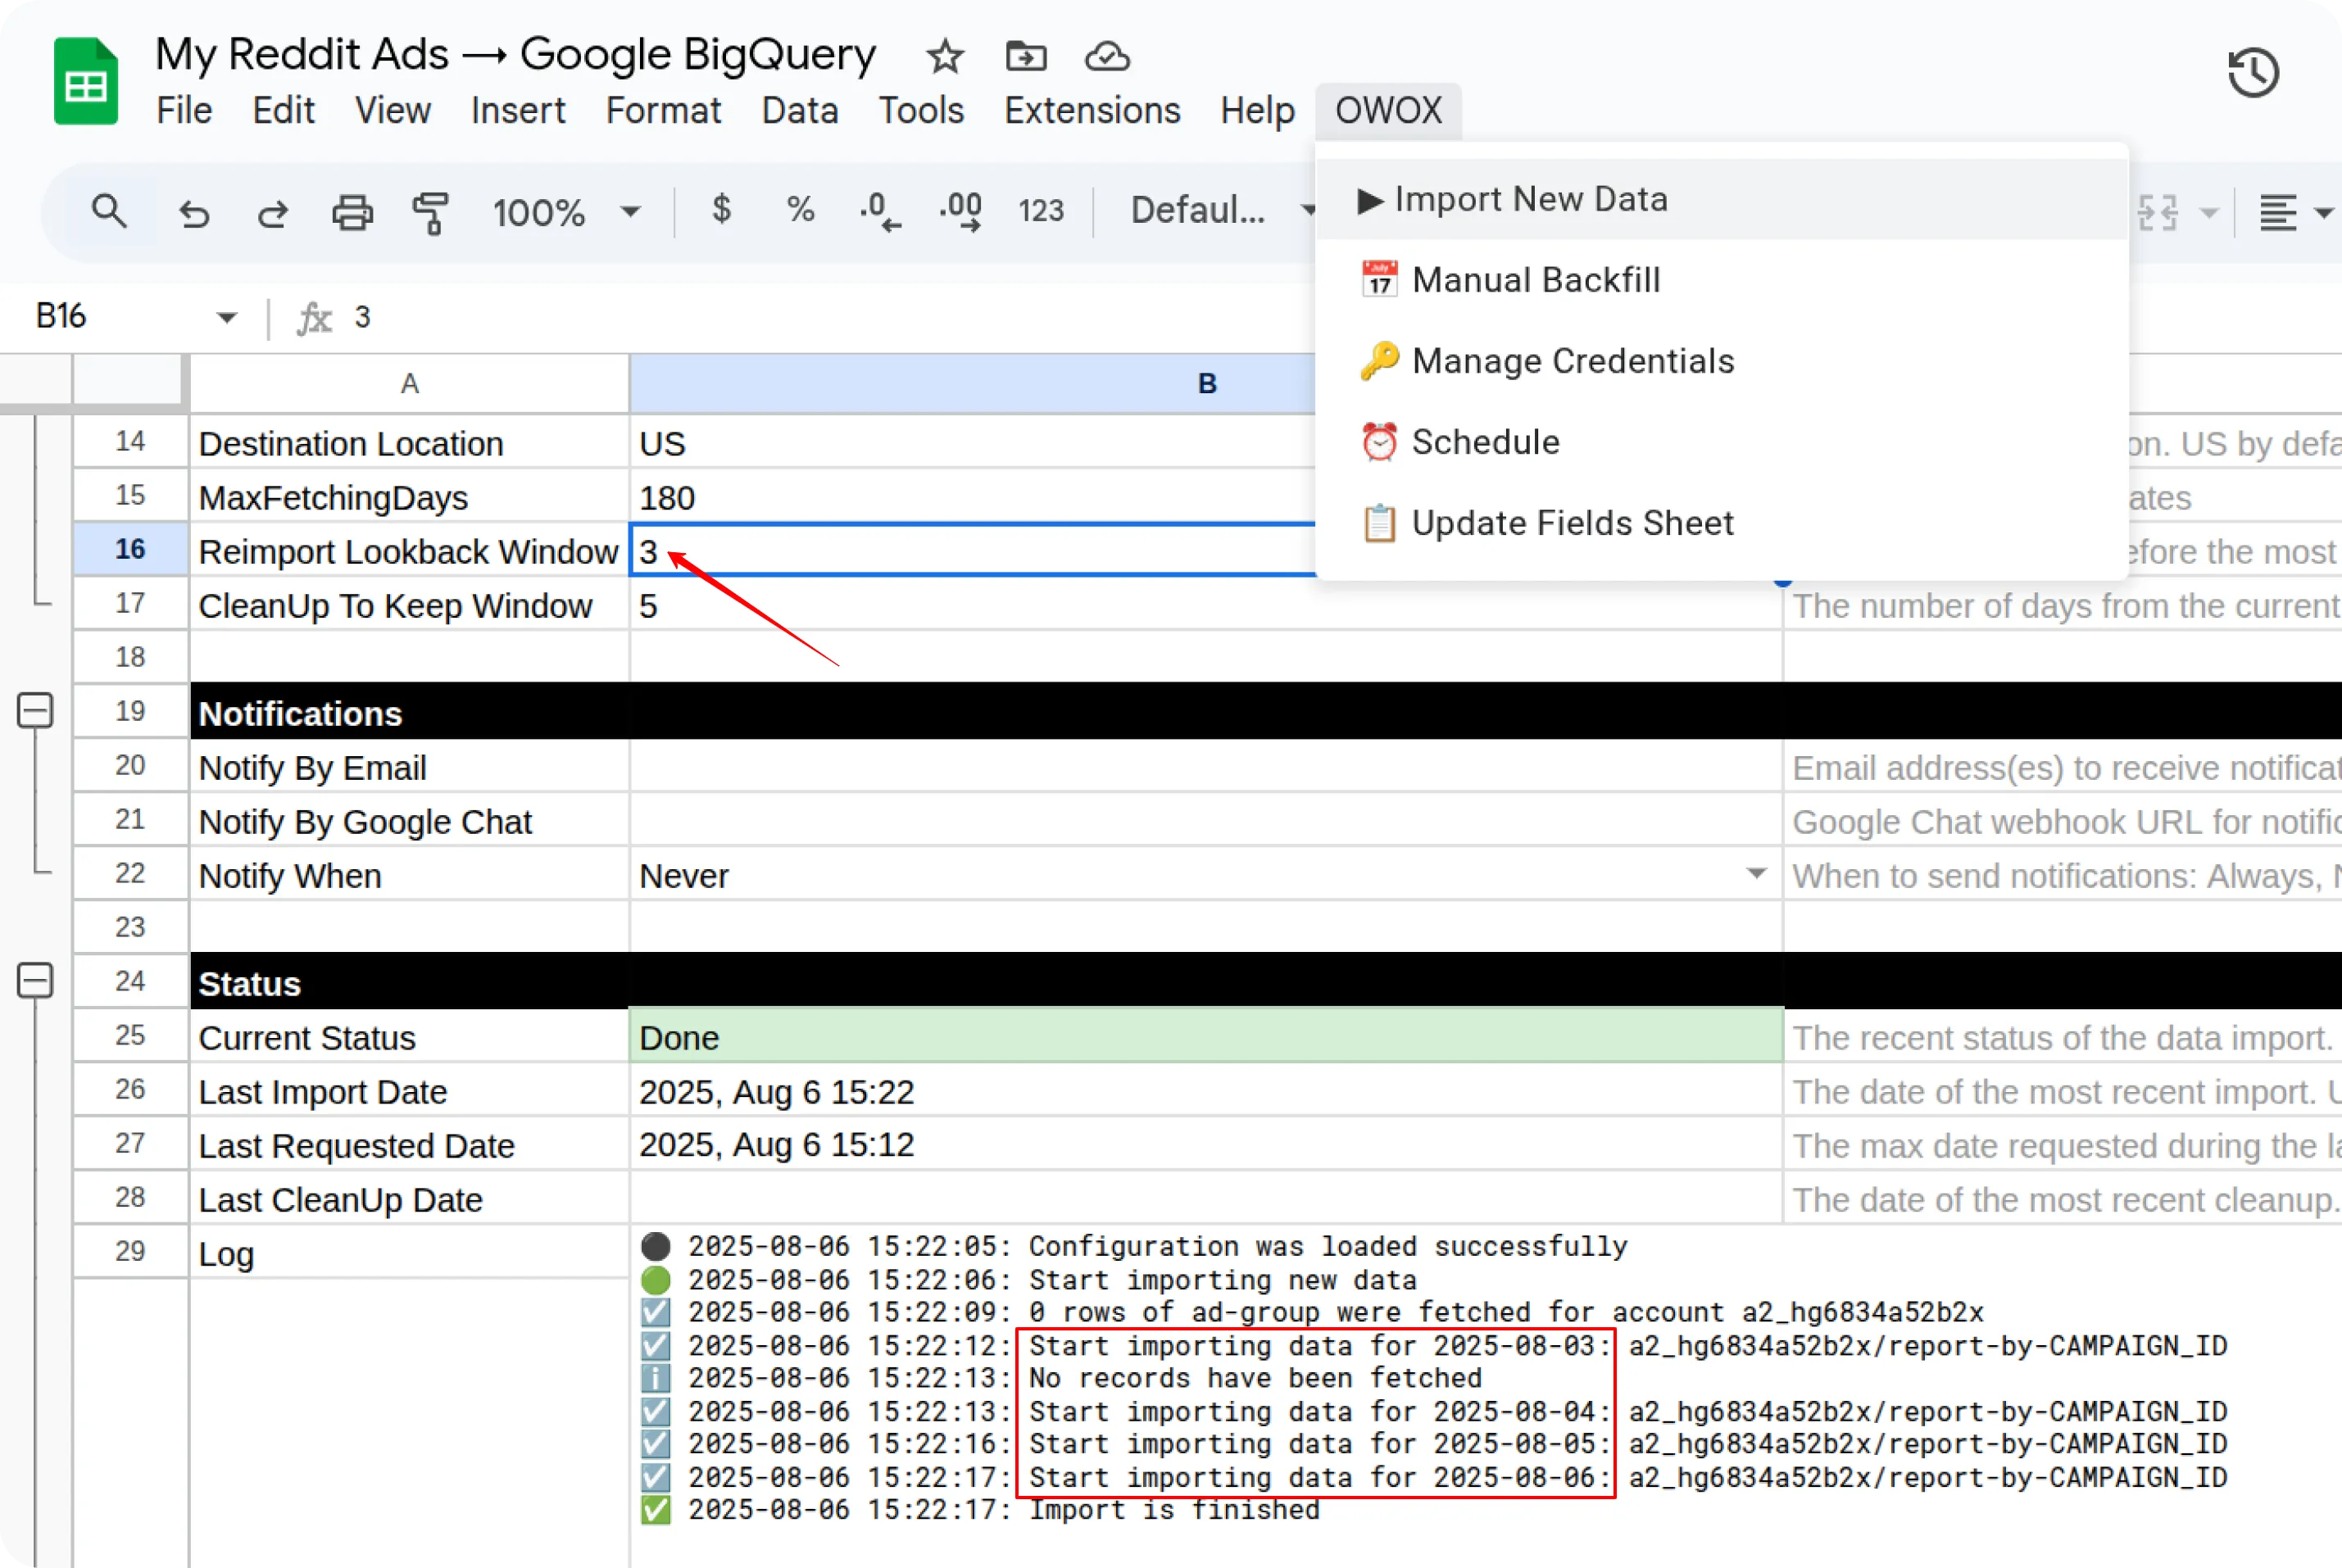Star this spreadsheet document
Viewport: 2342px width, 1568px height.
point(944,57)
